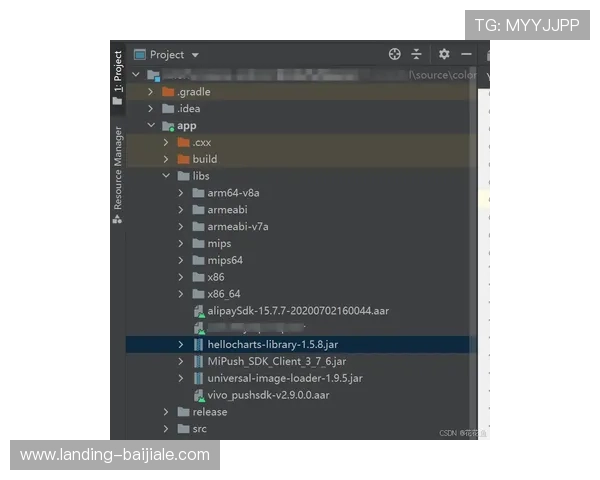The width and height of the screenshot is (600, 480).
Task: Click the release folder icon
Action: [183, 412]
